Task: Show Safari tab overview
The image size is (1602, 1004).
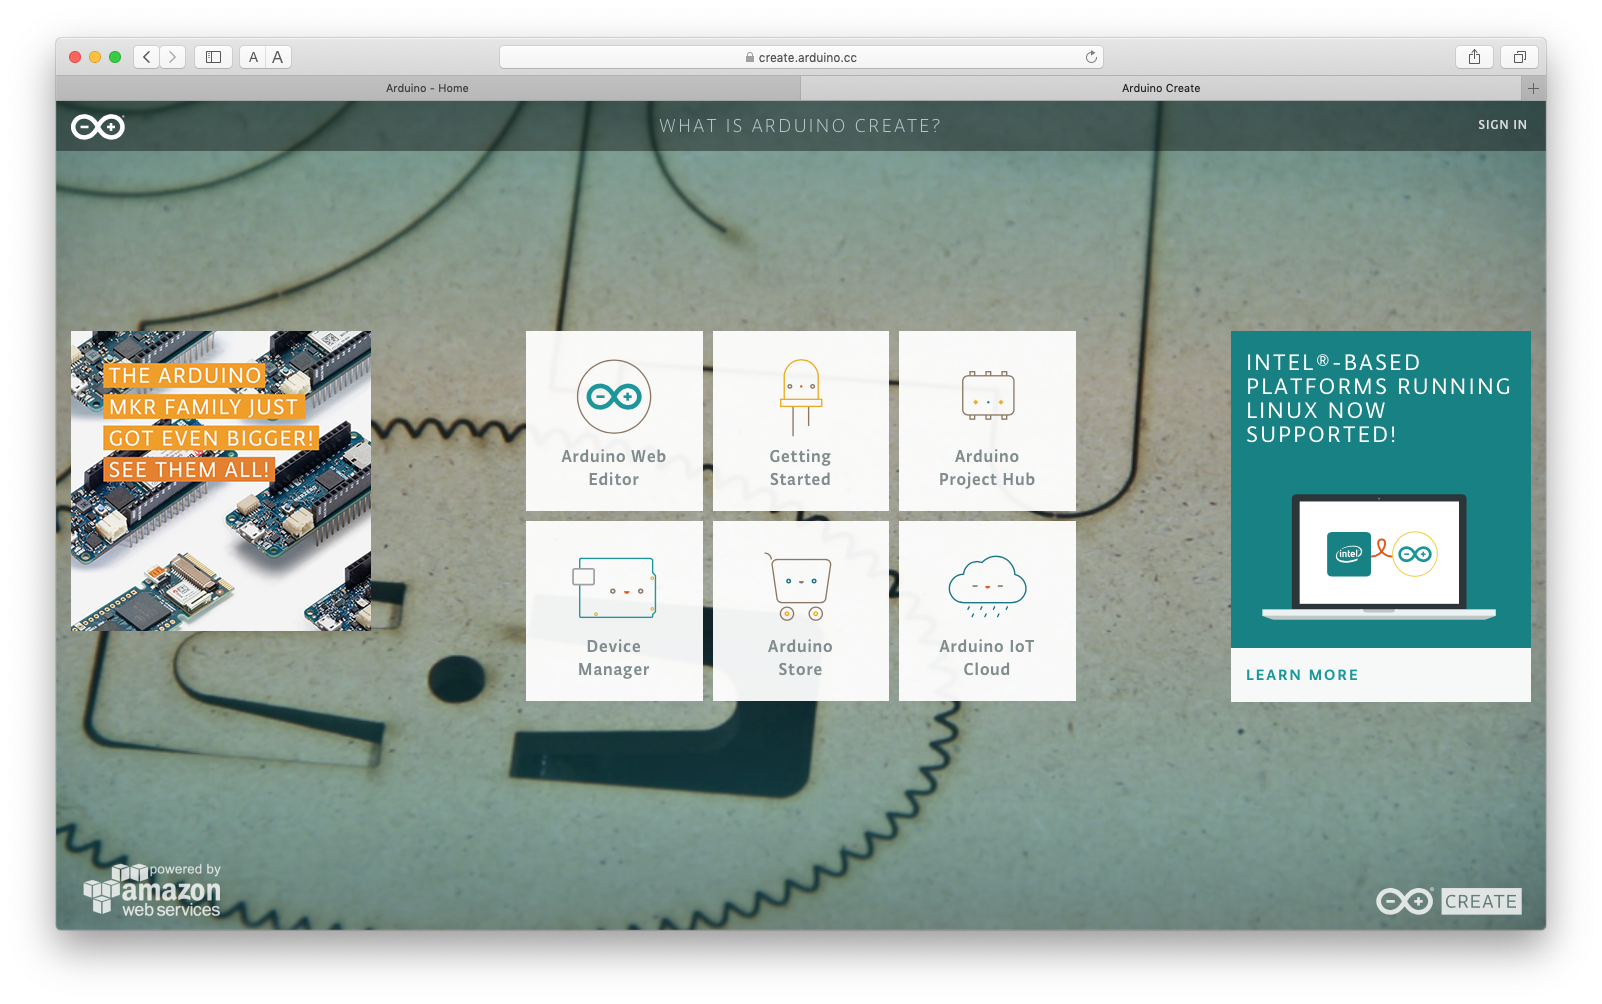Action: [x=1519, y=57]
